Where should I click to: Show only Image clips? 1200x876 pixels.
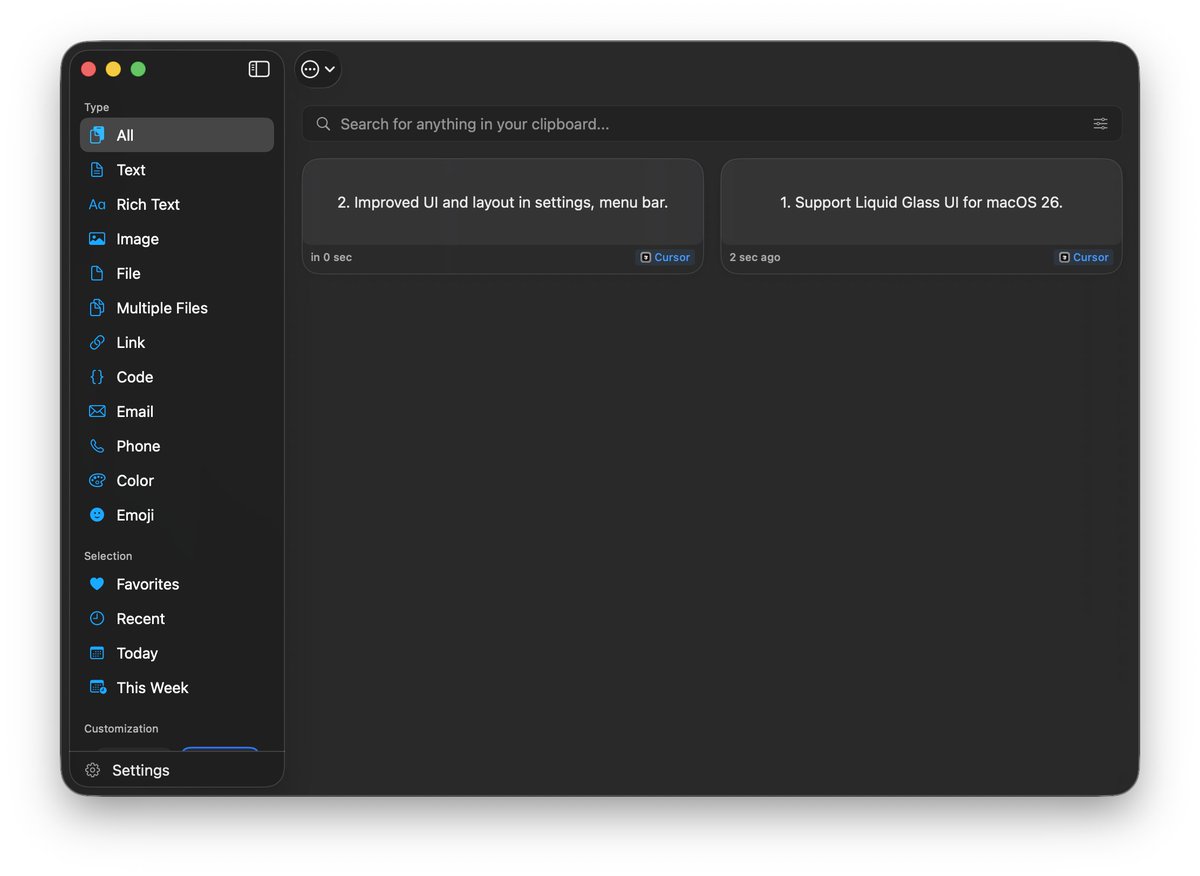point(137,239)
